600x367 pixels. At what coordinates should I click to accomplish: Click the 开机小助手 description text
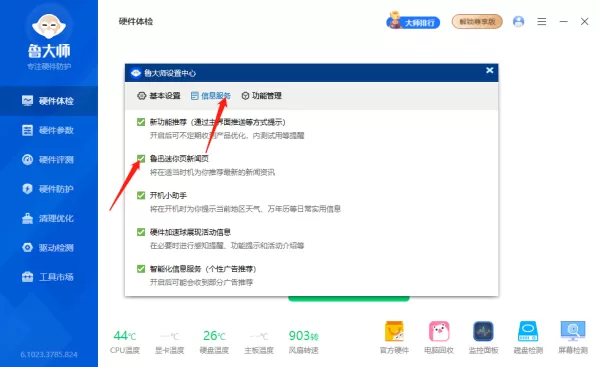tap(245, 209)
